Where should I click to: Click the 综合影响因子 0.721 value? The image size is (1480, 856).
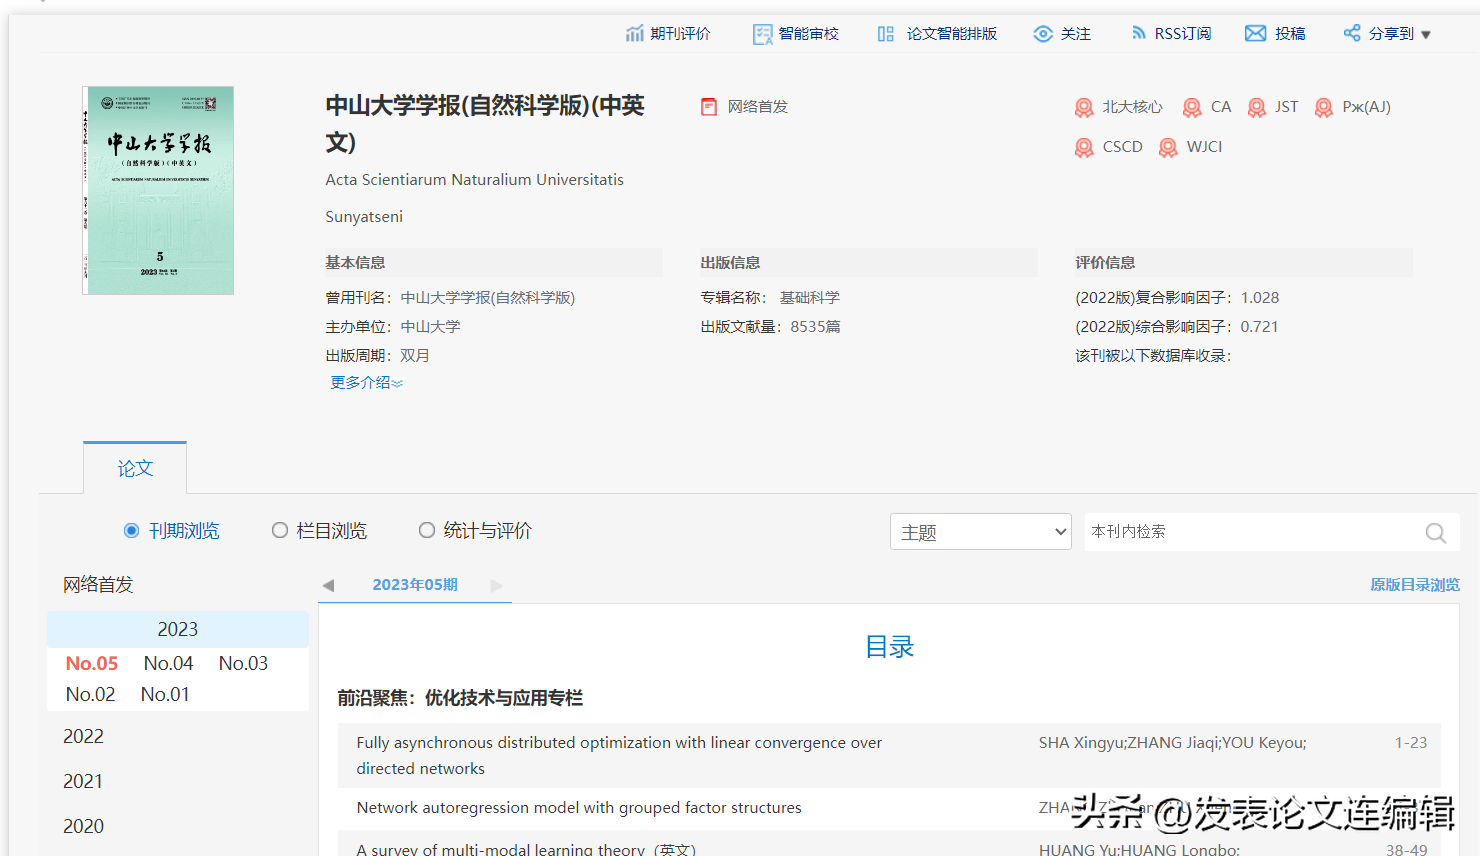[1259, 327]
